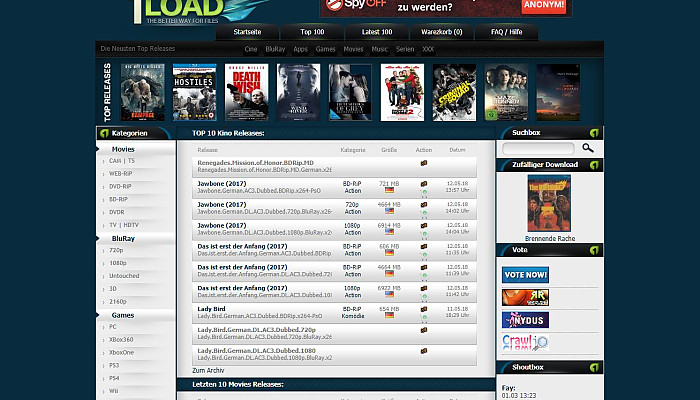The width and height of the screenshot is (700, 400).
Task: Click the German flag under 721 MB
Action: 389,190
